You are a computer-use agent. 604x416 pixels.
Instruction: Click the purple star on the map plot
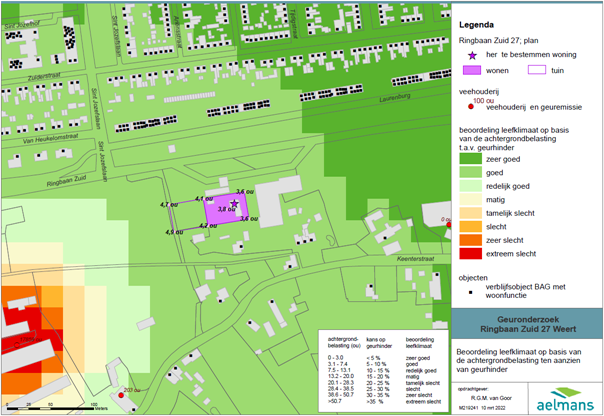[x=234, y=203]
